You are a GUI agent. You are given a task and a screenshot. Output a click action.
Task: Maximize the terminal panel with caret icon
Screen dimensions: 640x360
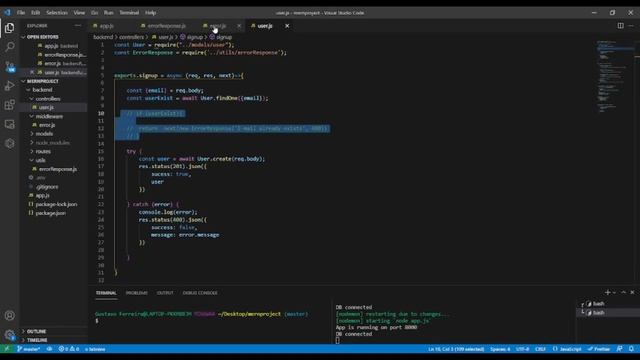(x=623, y=292)
